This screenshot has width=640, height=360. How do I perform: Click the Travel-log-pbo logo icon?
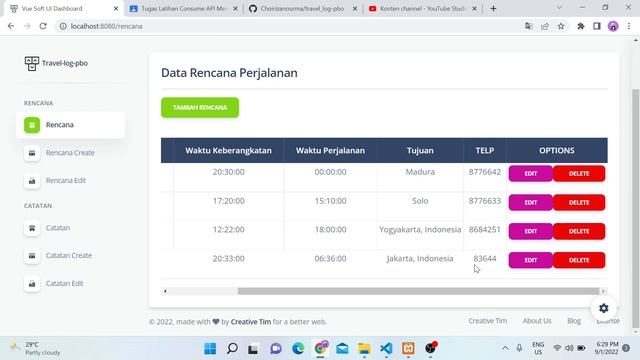[31, 63]
